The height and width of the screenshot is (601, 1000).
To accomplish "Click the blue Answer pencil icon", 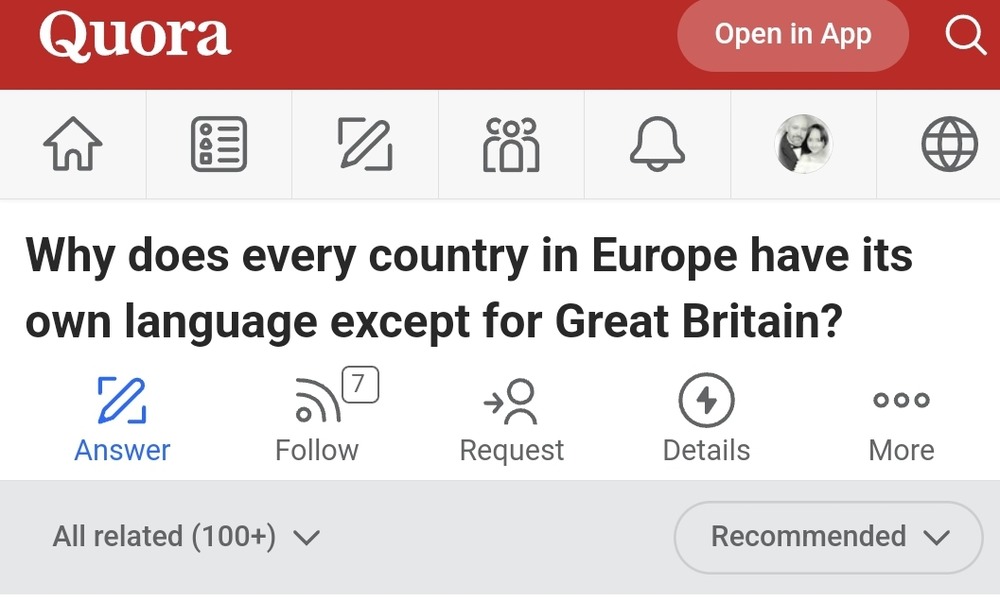I will click(x=122, y=400).
